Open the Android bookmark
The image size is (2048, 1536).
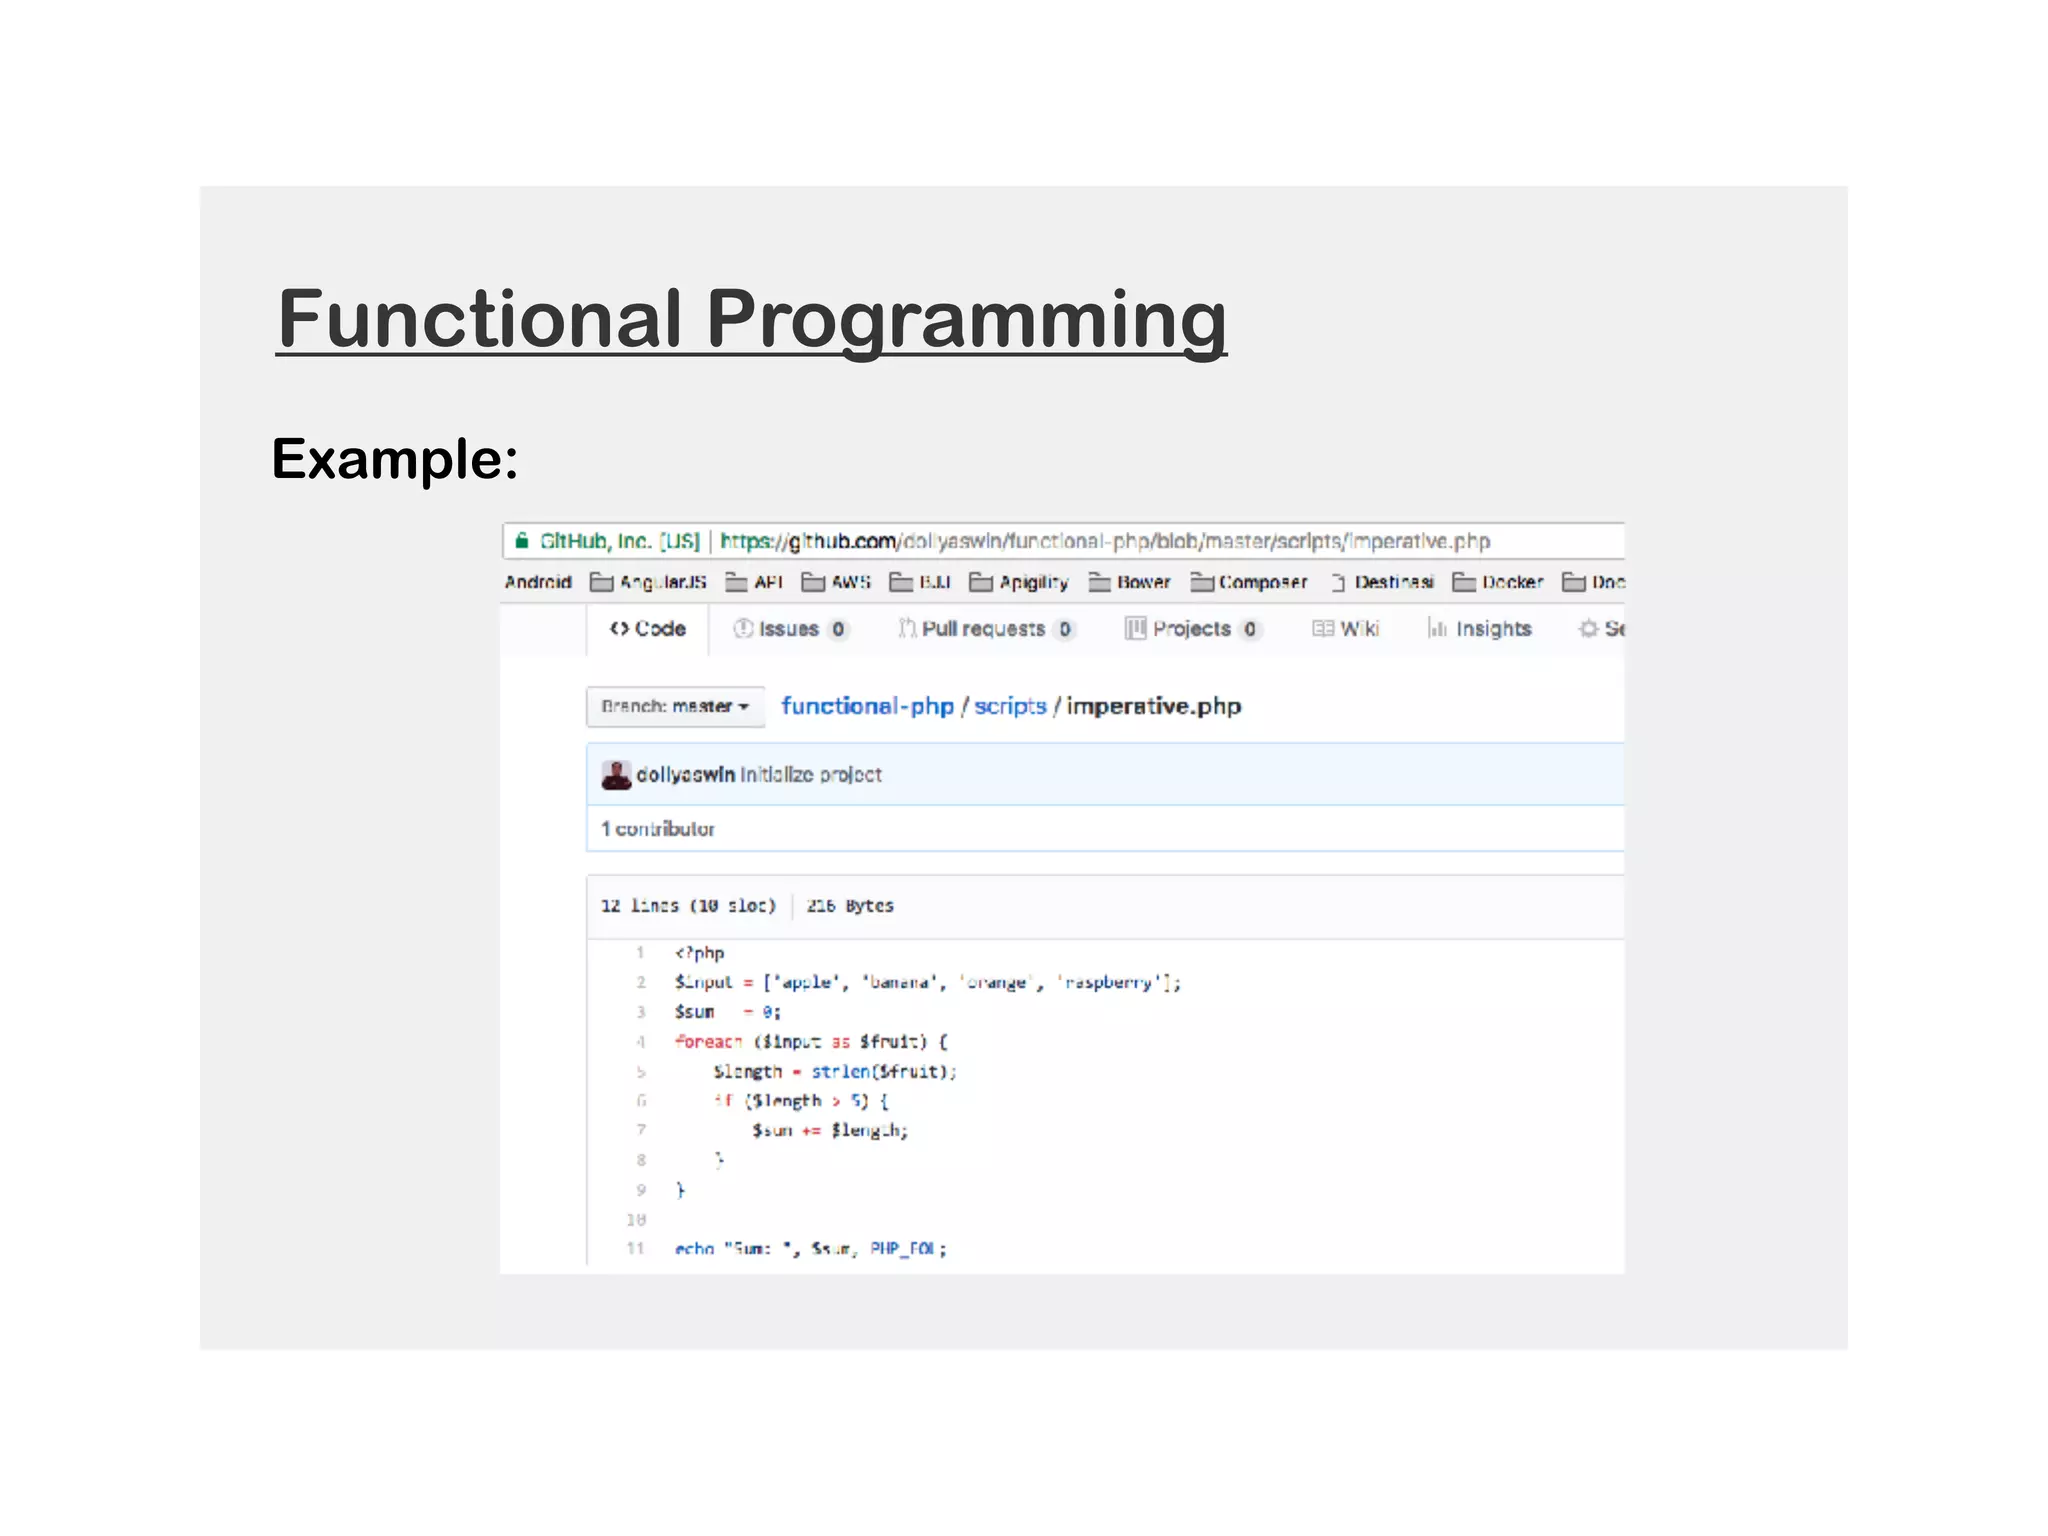tap(538, 582)
